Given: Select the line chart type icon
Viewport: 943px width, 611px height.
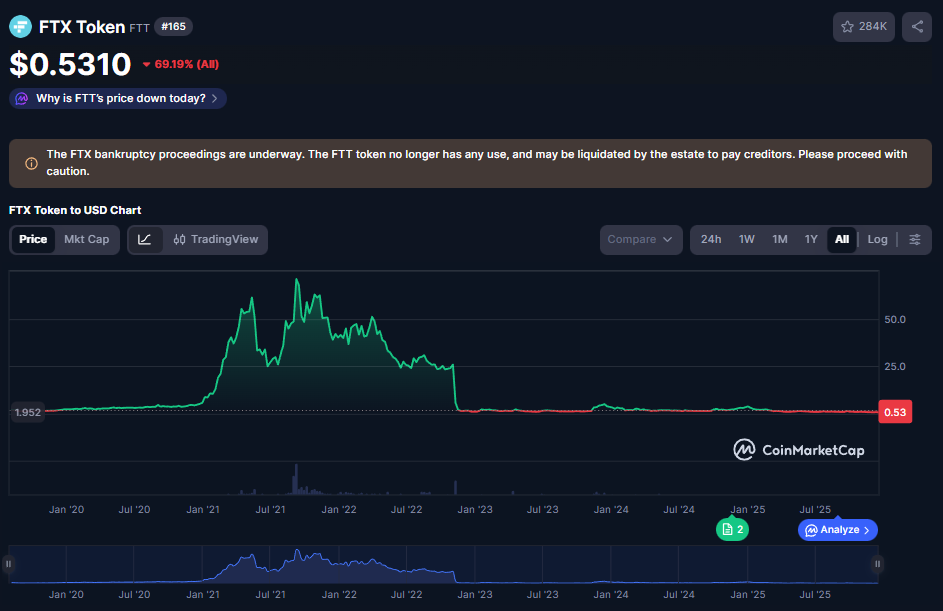Looking at the screenshot, I should (145, 240).
